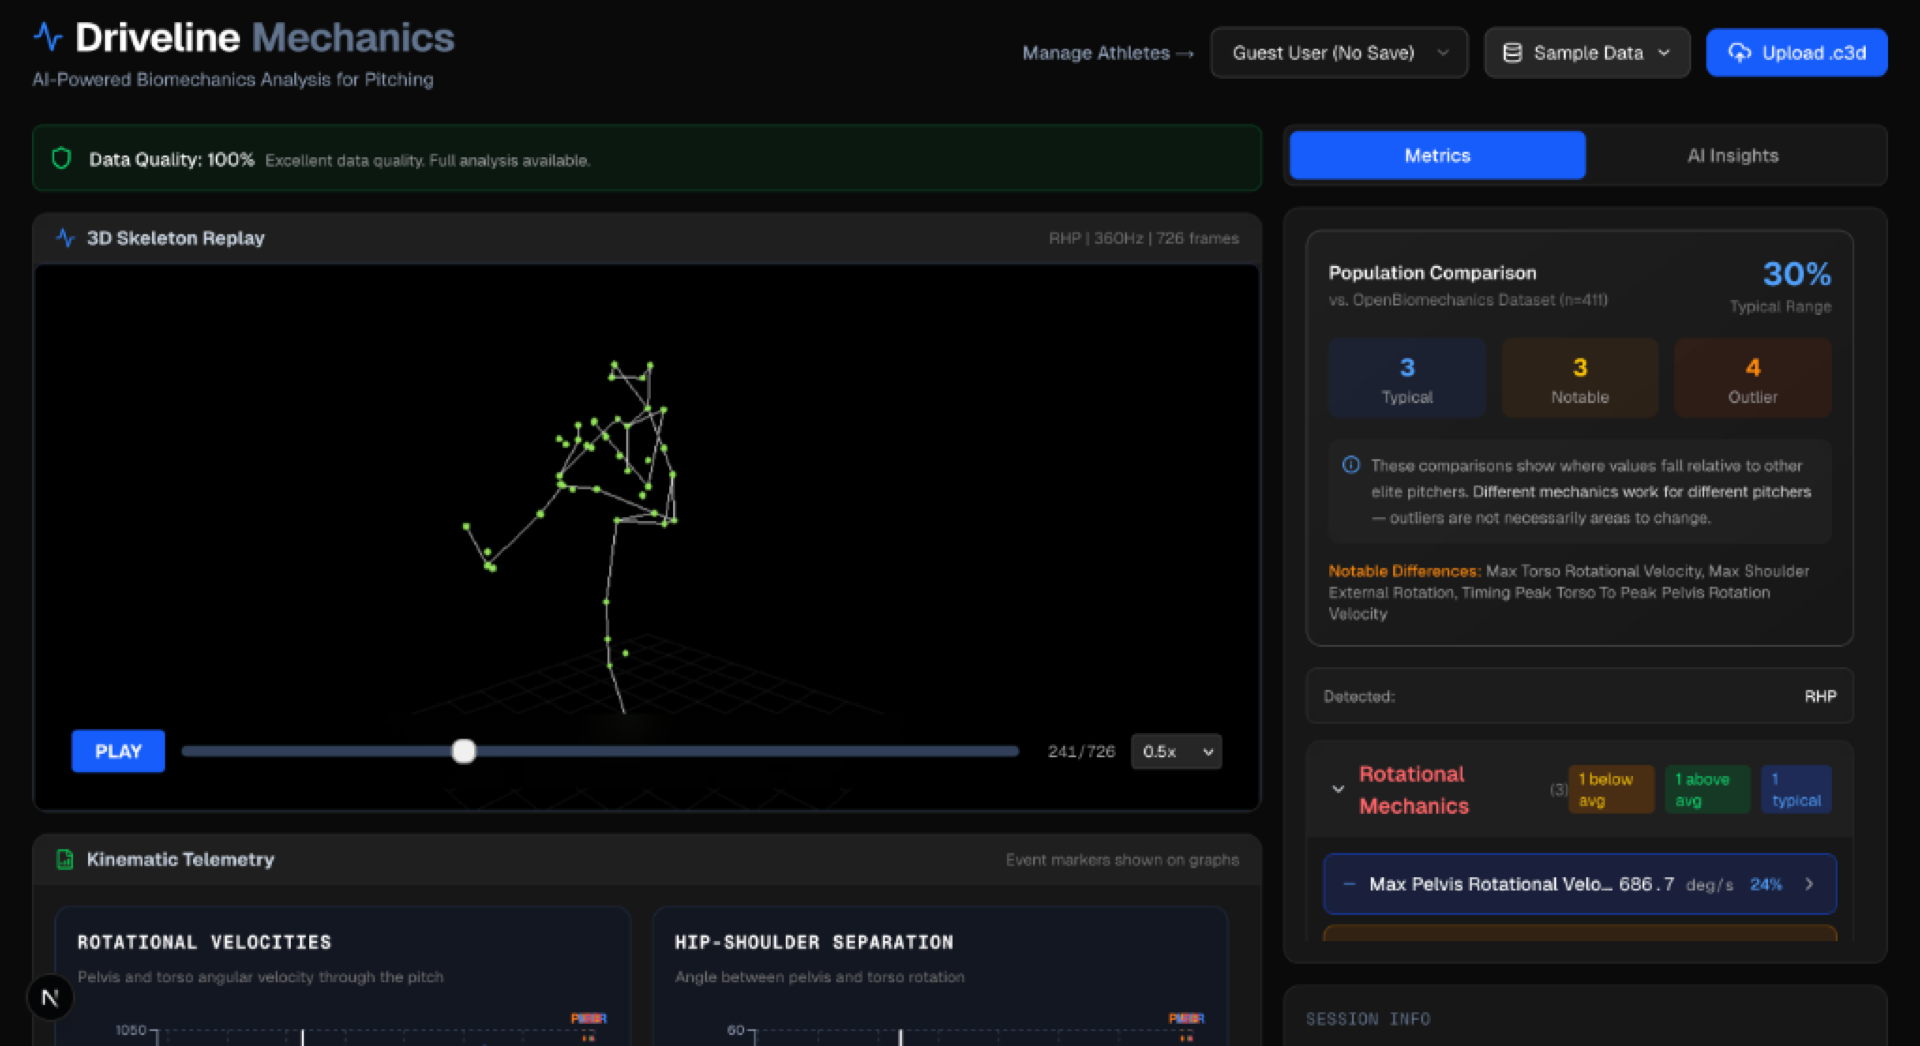The height and width of the screenshot is (1046, 1920).
Task: Toggle the '1 above avg' filter badge
Action: (1707, 789)
